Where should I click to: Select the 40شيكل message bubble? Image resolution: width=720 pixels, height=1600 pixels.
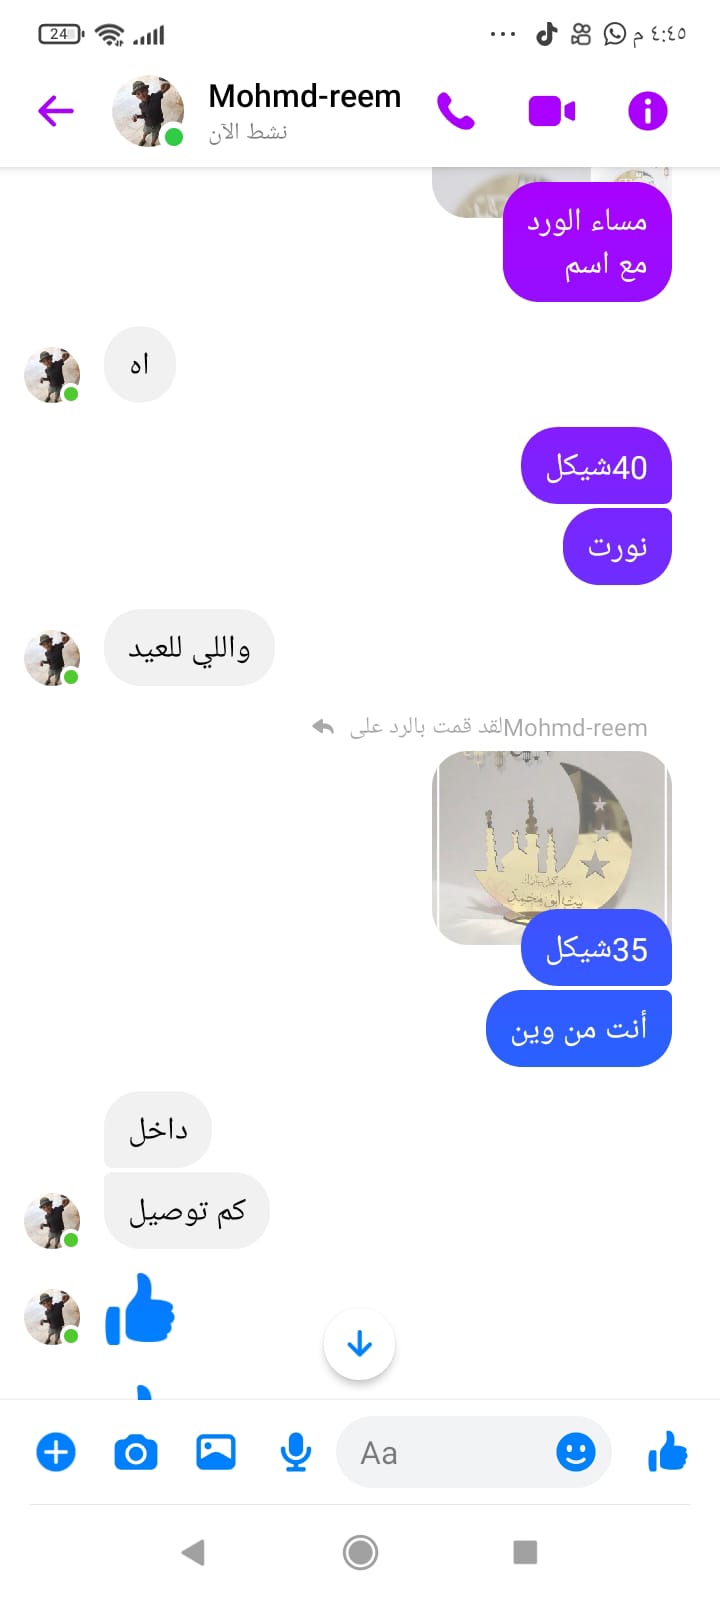click(596, 466)
